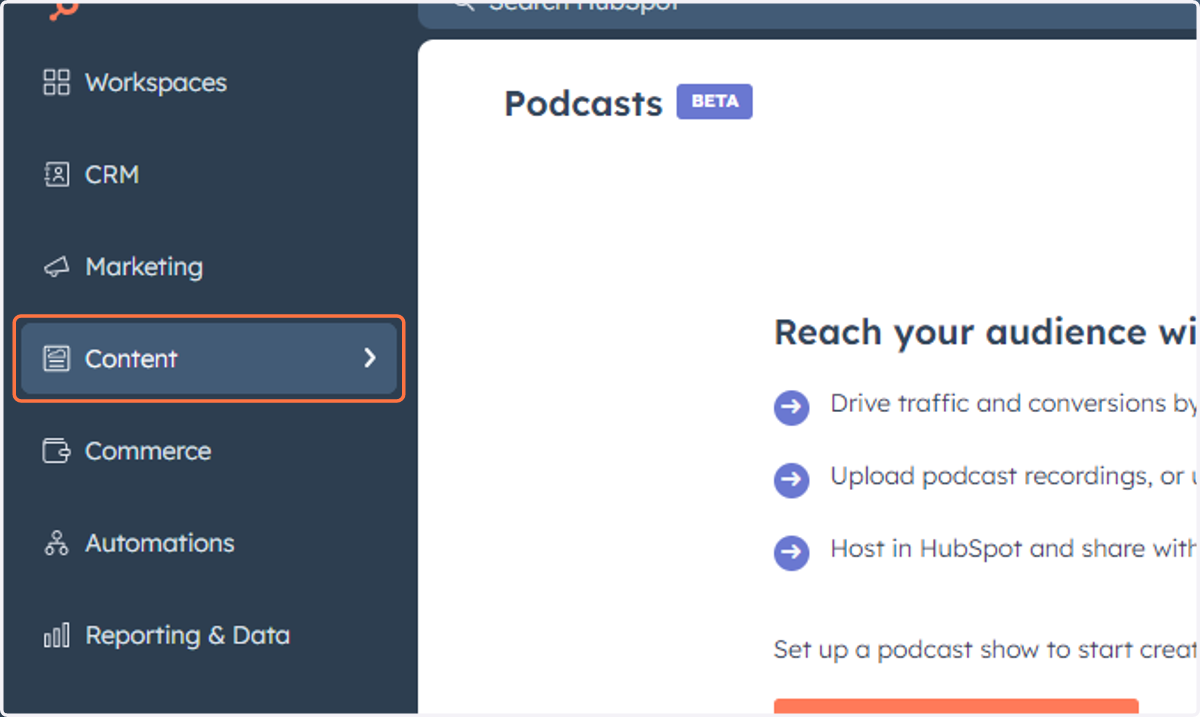Click the CRM contacts icon
Screen dimensions: 1200x717
click(x=57, y=175)
